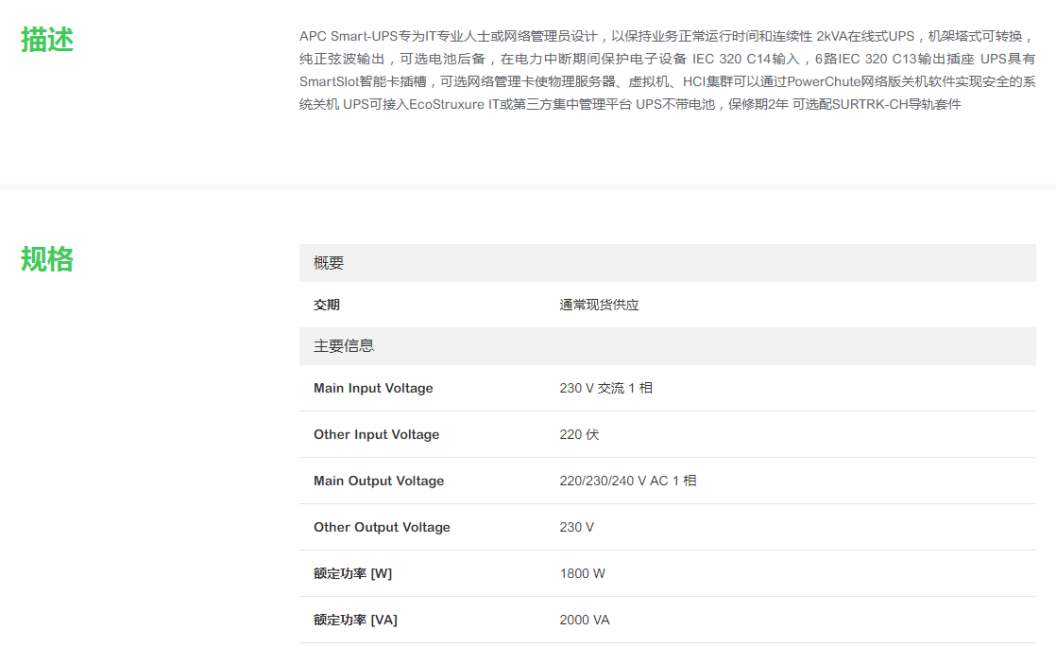Click the 220/230/240 V AC 1 相 value
This screenshot has height=648, width=1056.
tap(628, 481)
